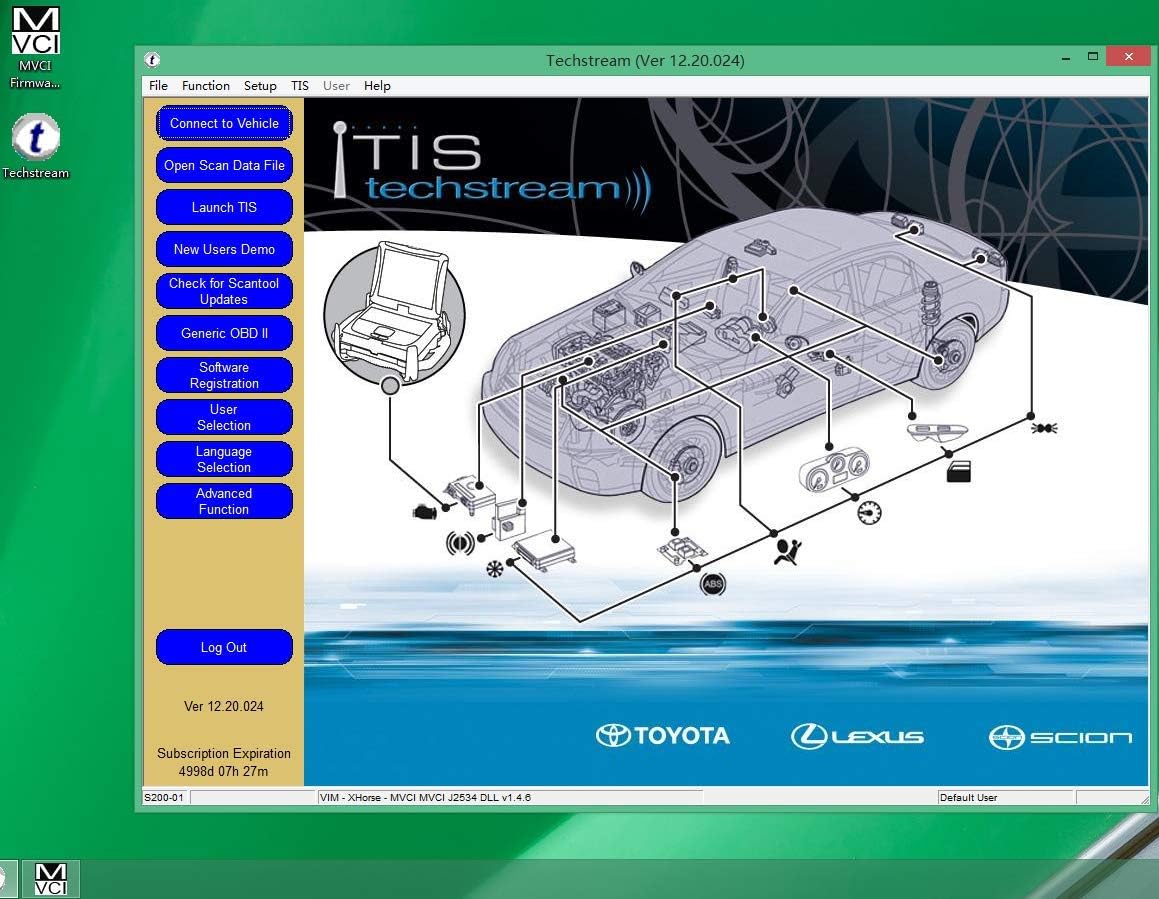Open User Selection

[x=224, y=418]
